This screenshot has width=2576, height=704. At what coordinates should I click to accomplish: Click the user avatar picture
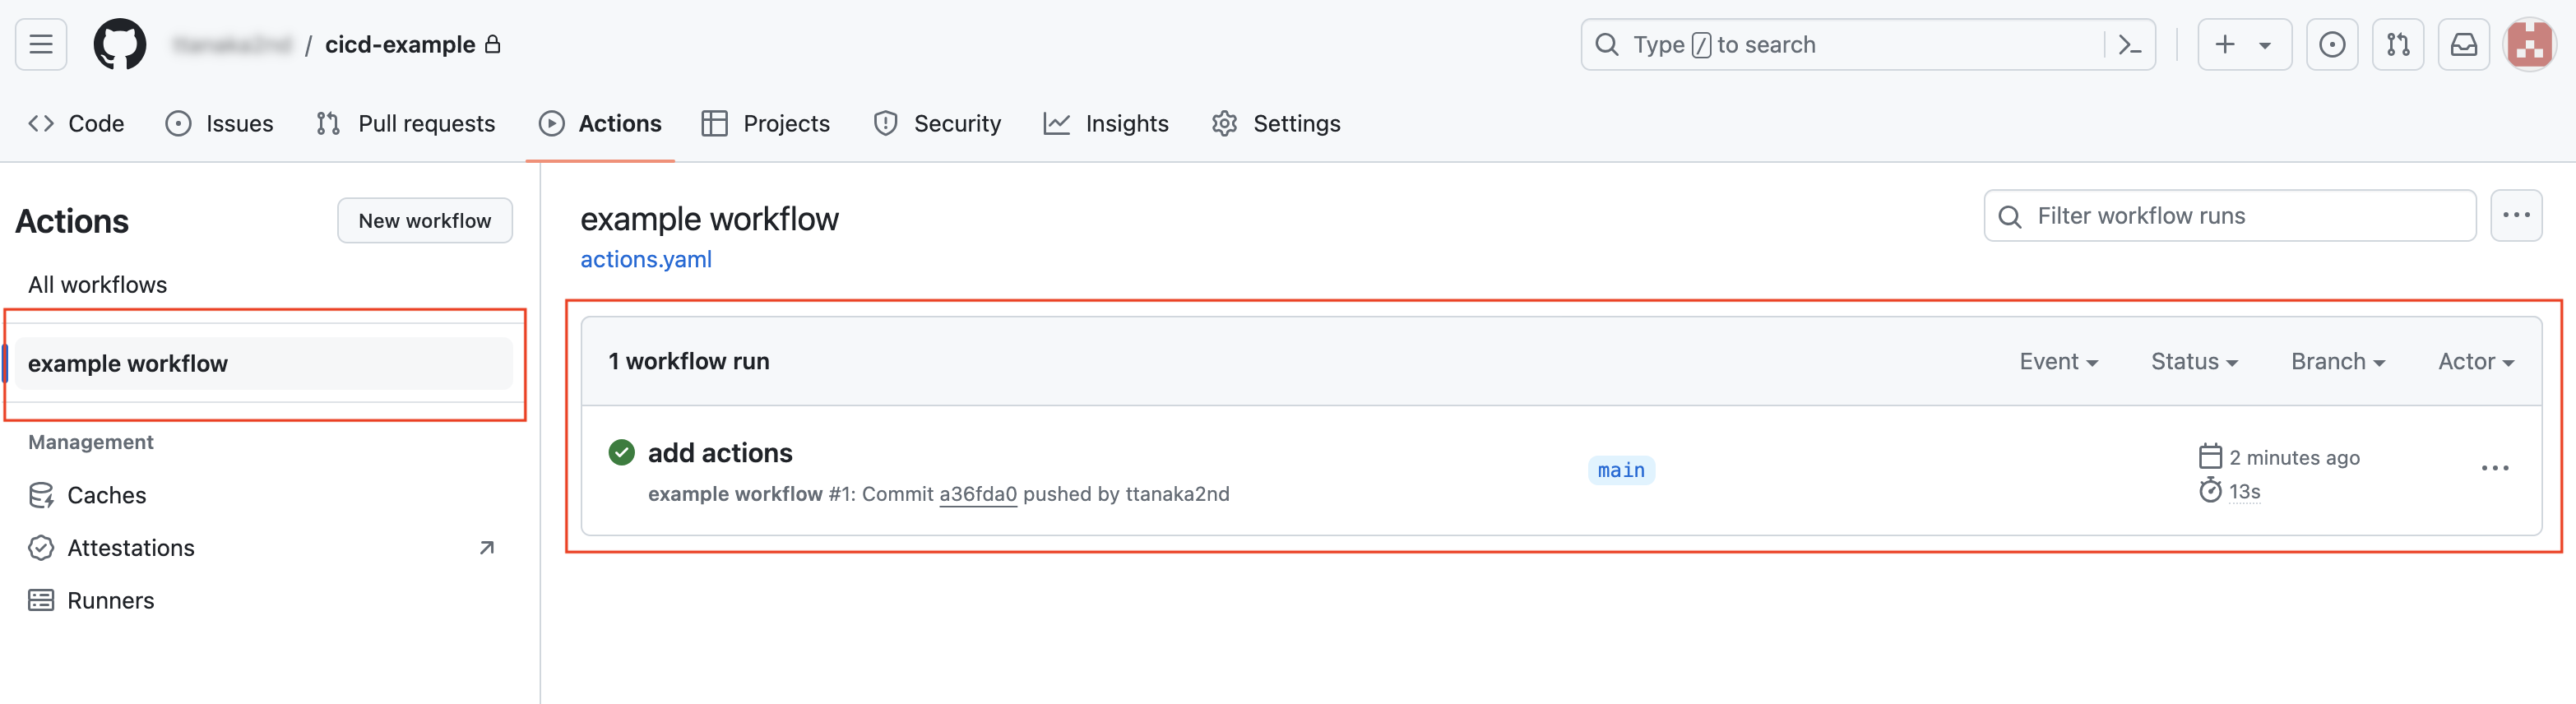2530,45
